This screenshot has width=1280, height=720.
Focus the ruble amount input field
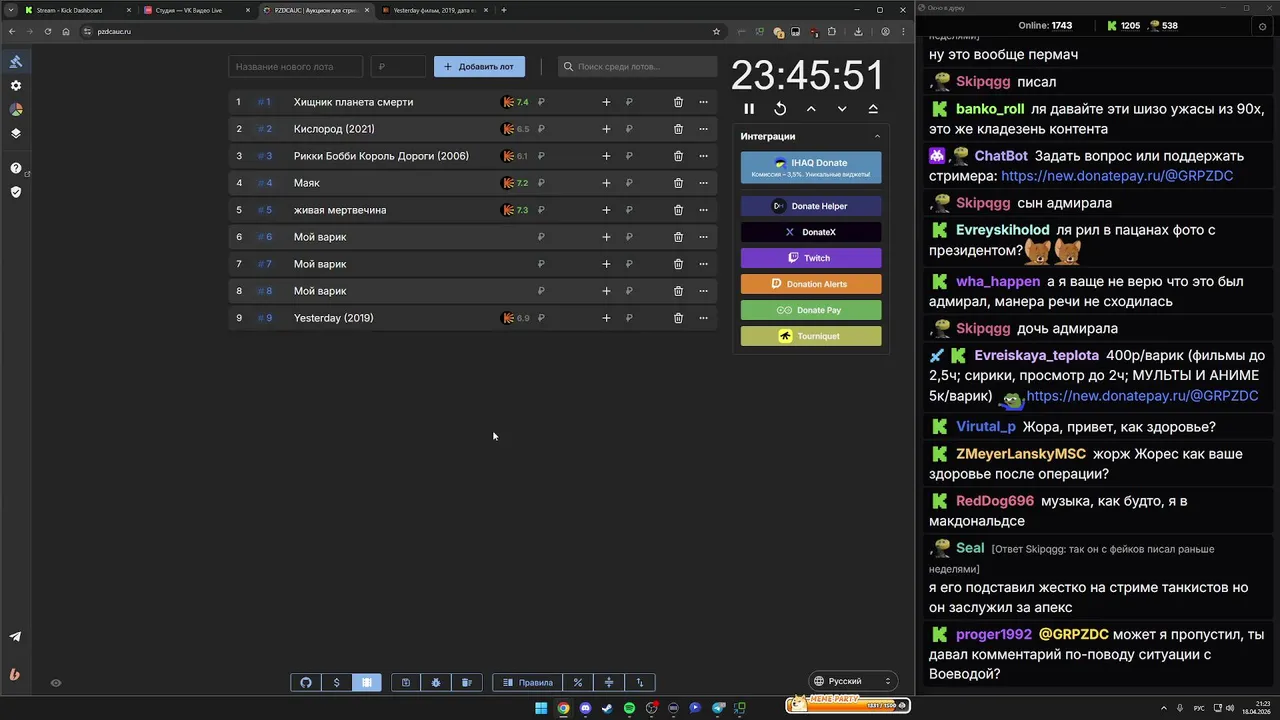(398, 67)
